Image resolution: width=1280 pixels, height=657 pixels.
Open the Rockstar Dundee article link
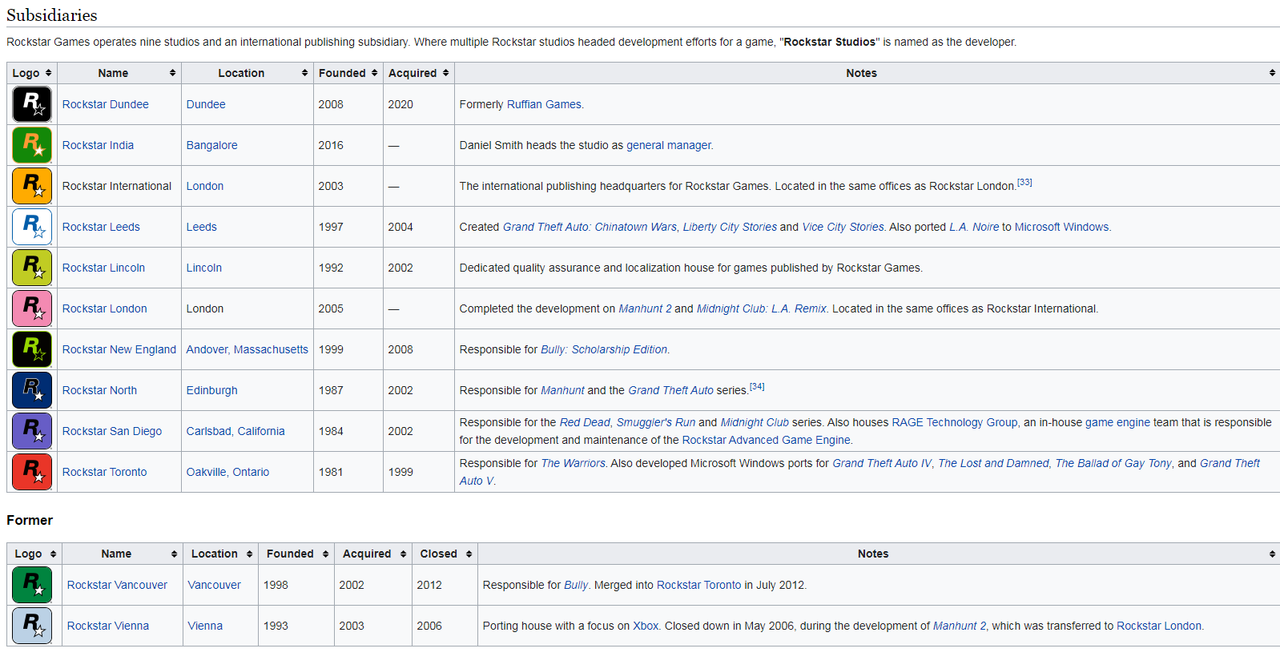click(x=105, y=104)
